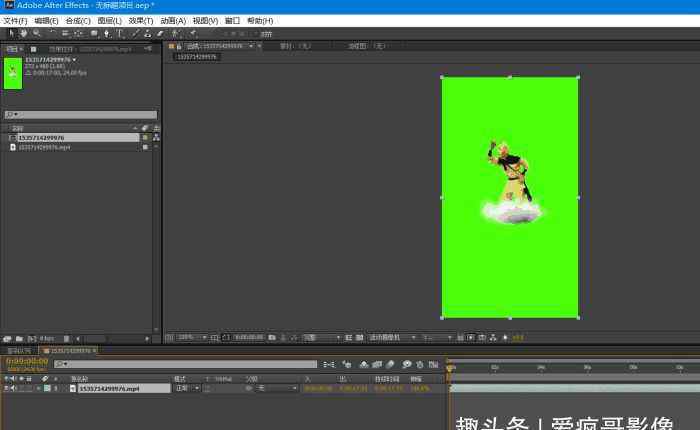Select the Zoom magnifier tool

point(37,33)
